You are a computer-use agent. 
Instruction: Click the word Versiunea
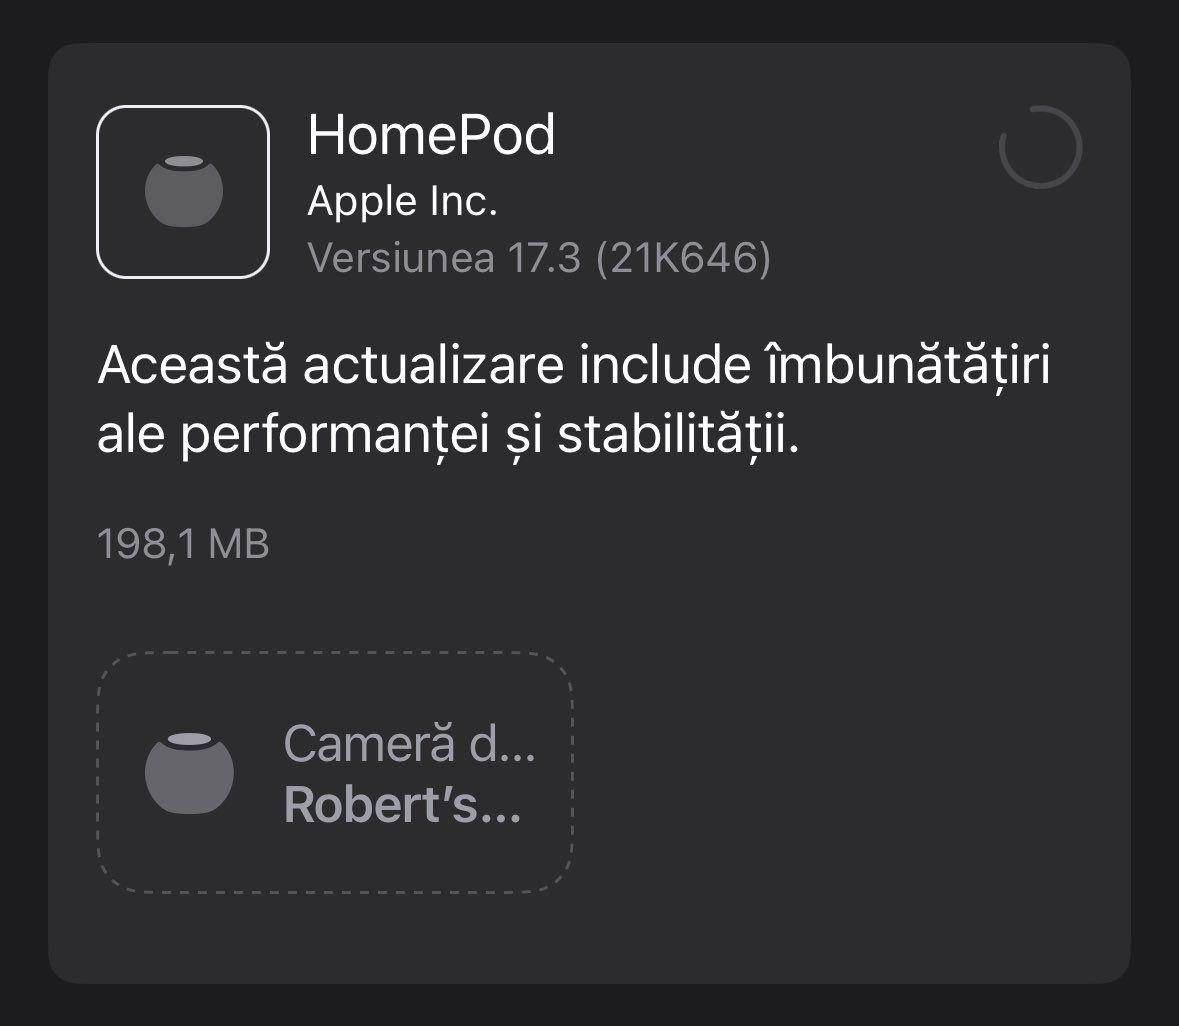click(x=400, y=258)
